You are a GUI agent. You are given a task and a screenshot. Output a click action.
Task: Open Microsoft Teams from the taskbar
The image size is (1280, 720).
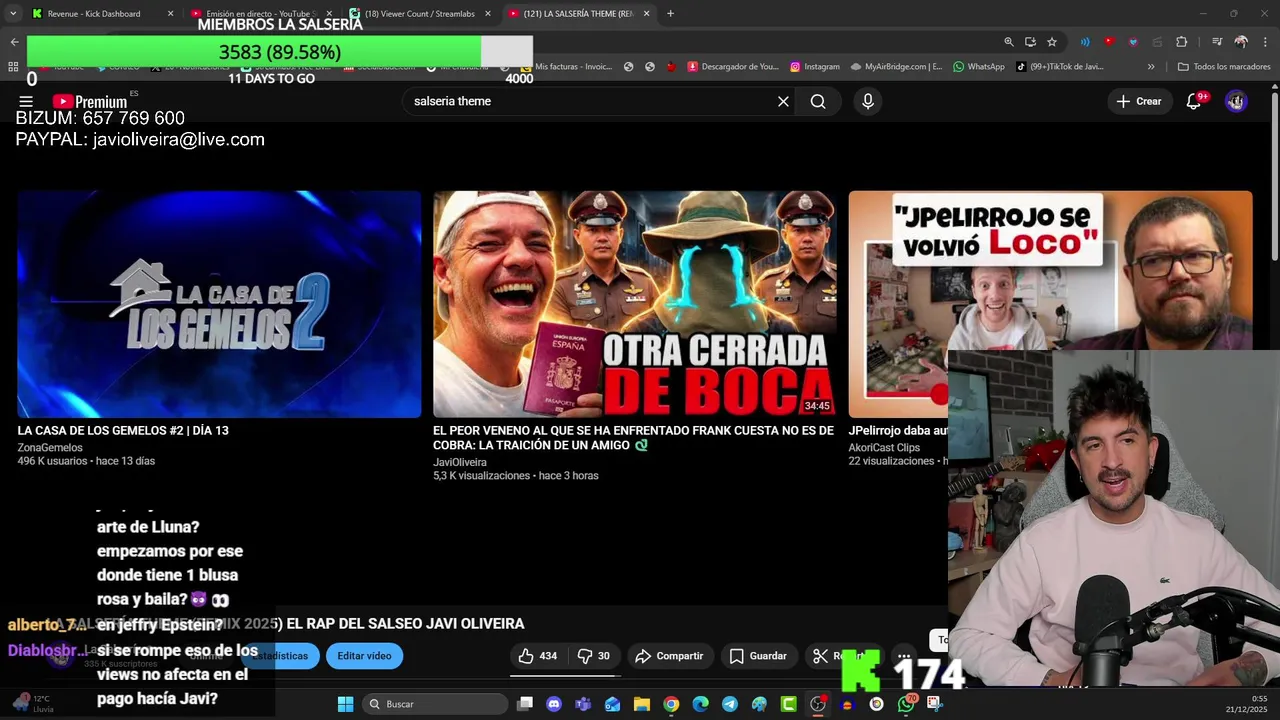click(x=583, y=704)
